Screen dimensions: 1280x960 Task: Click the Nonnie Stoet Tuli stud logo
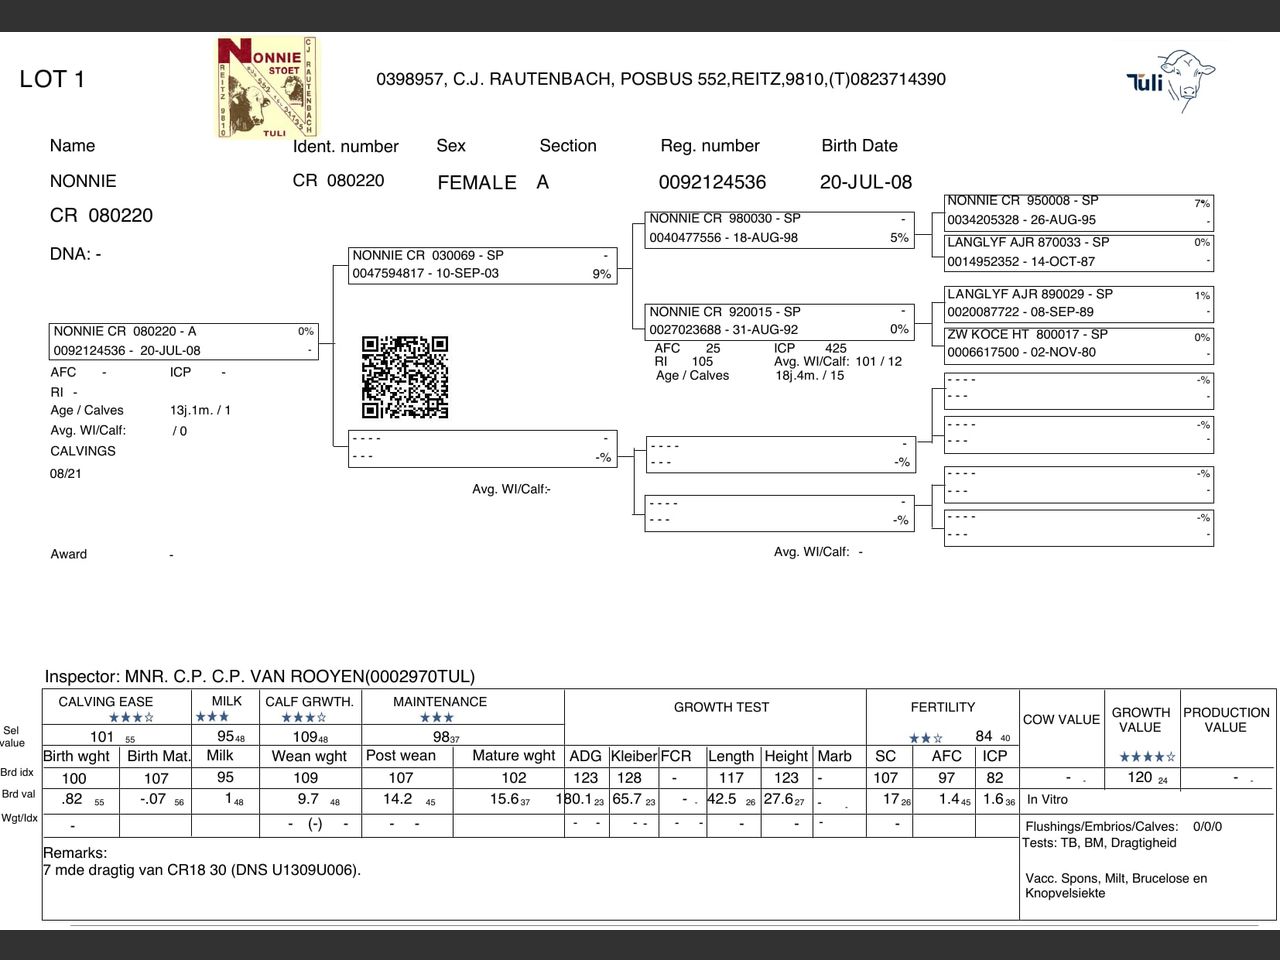click(x=266, y=88)
